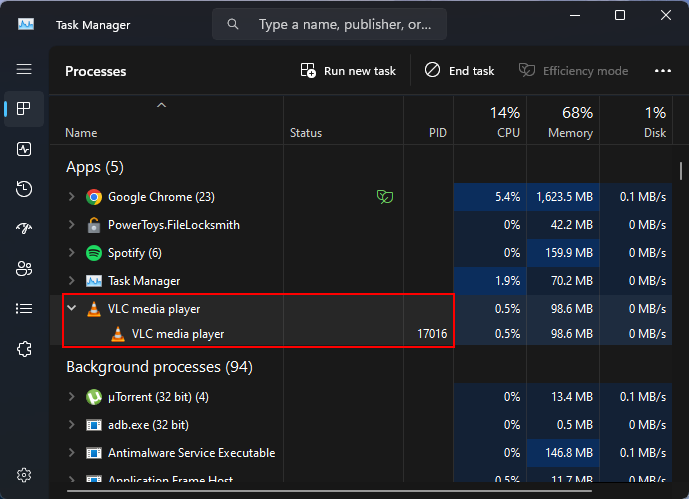Open the Users page icon
The height and width of the screenshot is (499, 689).
point(24,269)
